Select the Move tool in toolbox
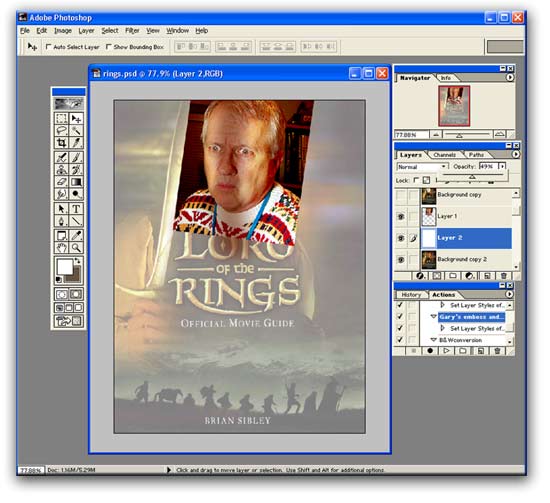The width and height of the screenshot is (550, 503). pyautogui.click(x=76, y=119)
